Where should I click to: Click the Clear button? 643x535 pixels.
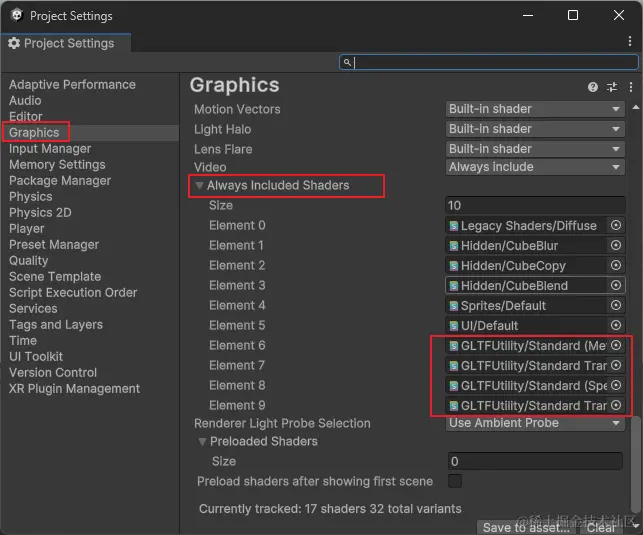(x=601, y=528)
